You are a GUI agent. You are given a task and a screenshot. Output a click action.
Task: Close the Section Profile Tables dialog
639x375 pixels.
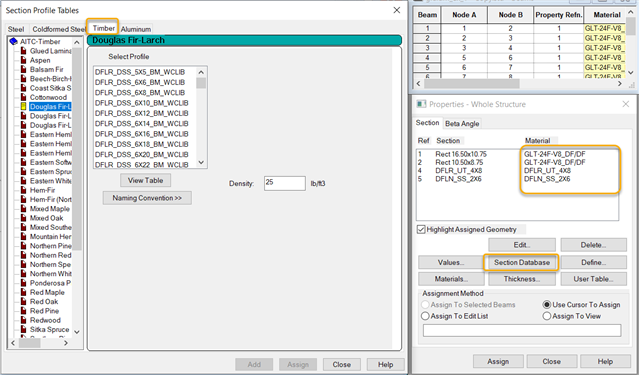397,10
